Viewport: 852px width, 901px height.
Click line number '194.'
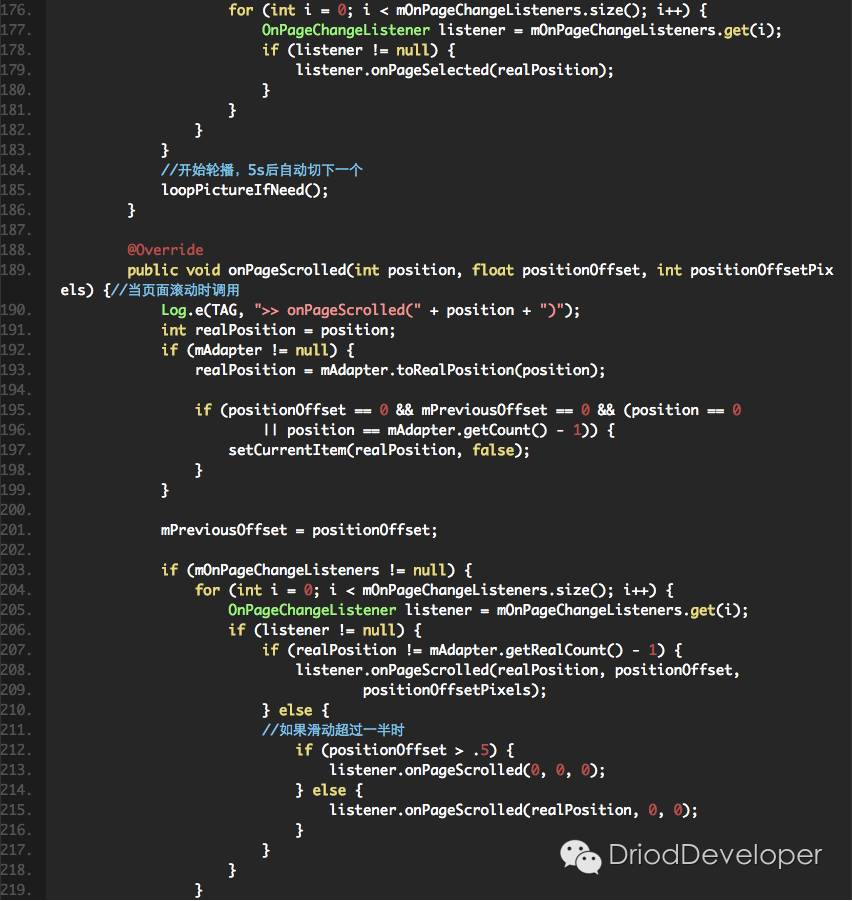coord(16,390)
